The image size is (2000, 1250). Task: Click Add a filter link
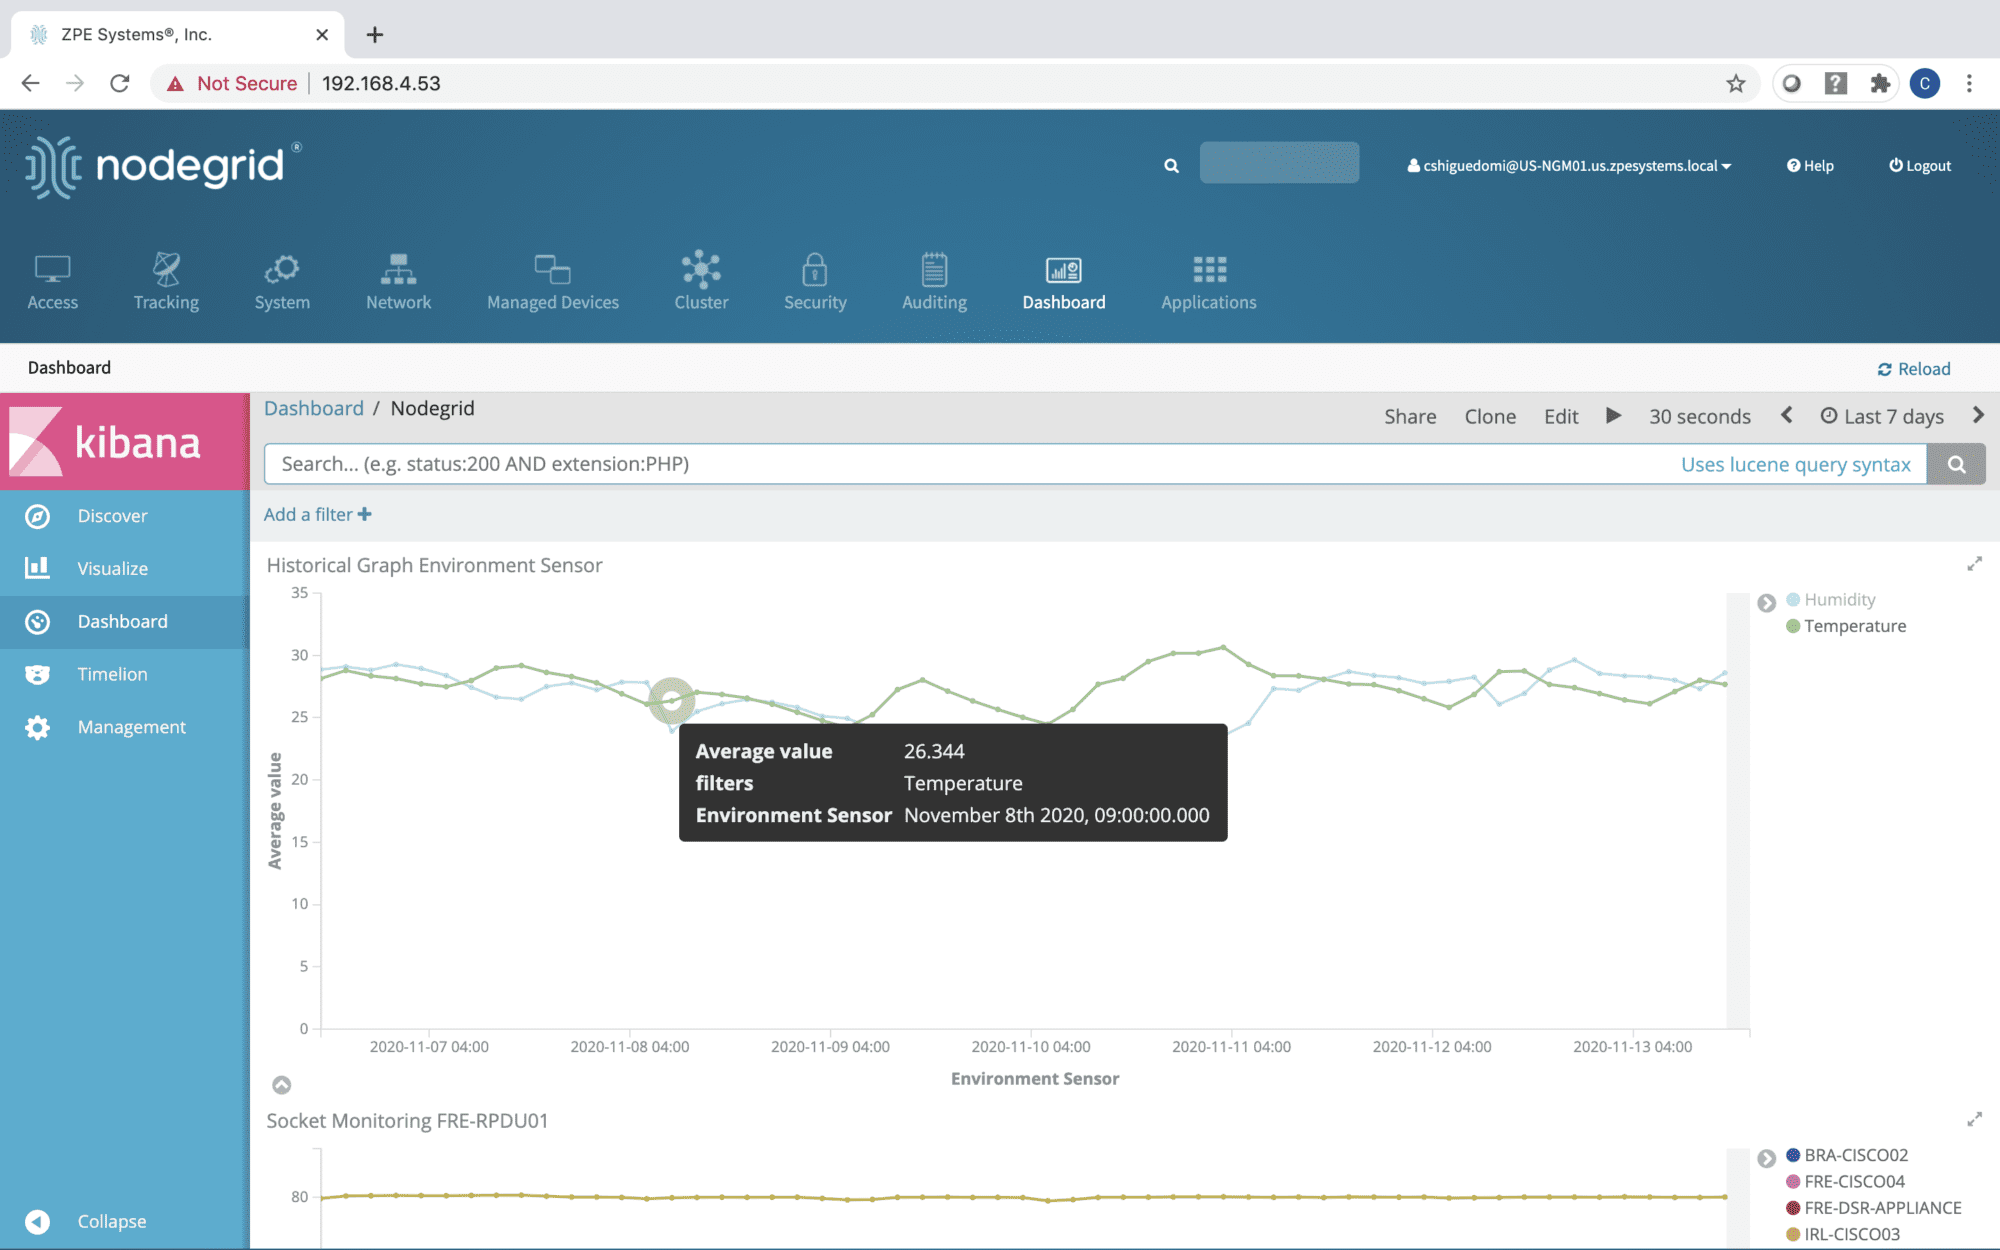317,514
